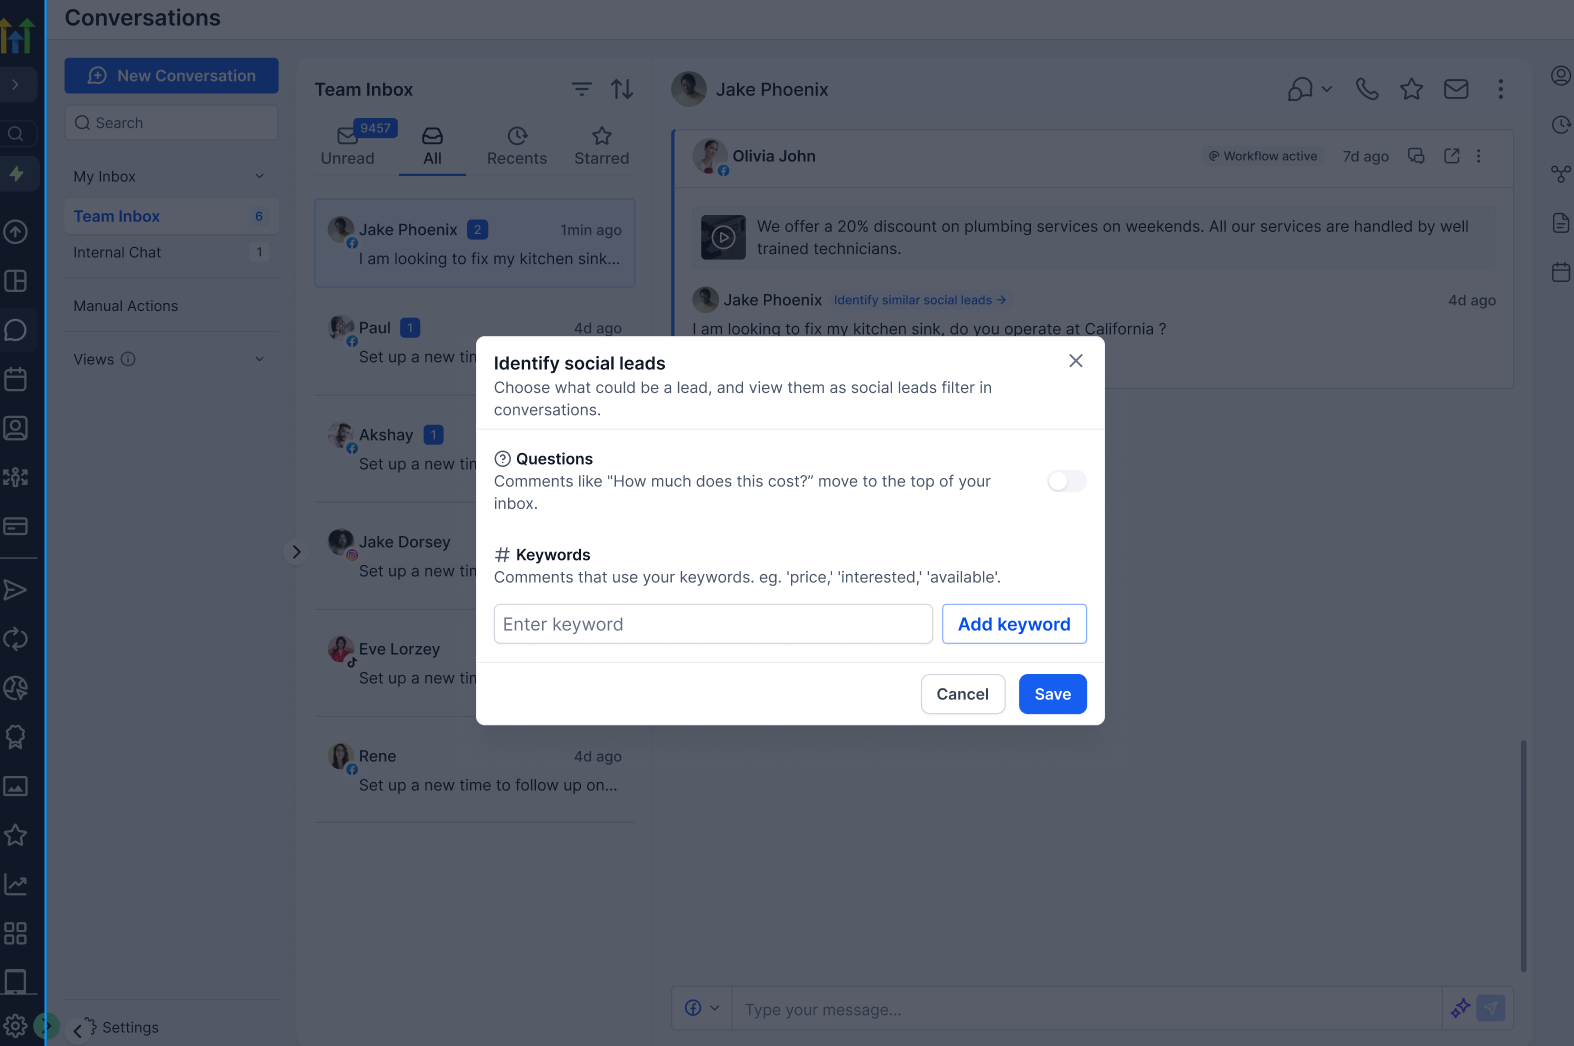Call Jake Phoenix with phone icon

[1367, 89]
